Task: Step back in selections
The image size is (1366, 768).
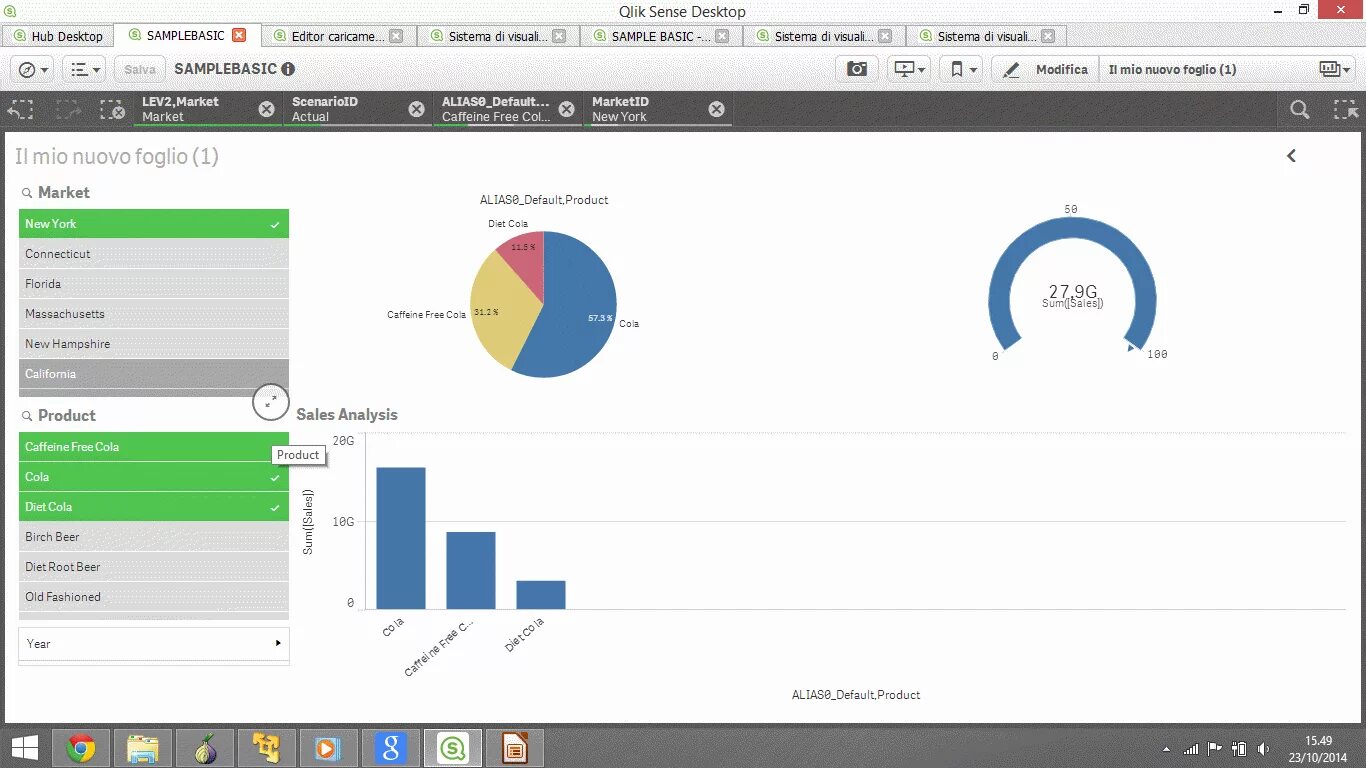Action: (x=22, y=110)
